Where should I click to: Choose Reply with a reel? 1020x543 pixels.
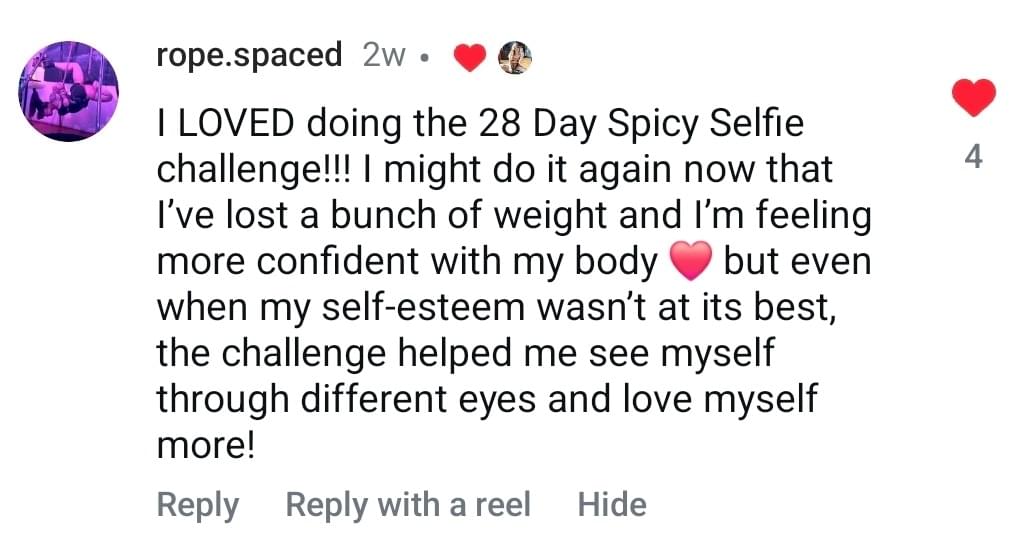[408, 505]
